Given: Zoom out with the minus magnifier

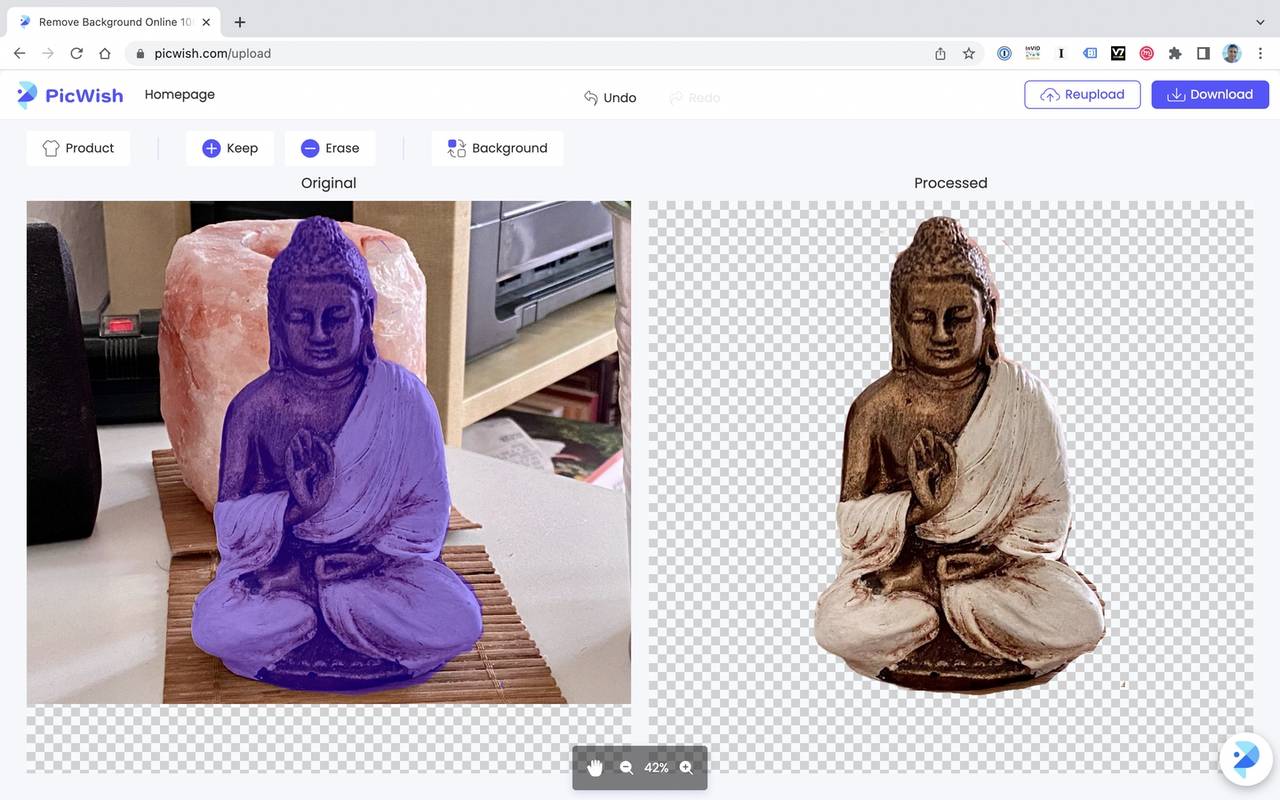Looking at the screenshot, I should (x=626, y=768).
